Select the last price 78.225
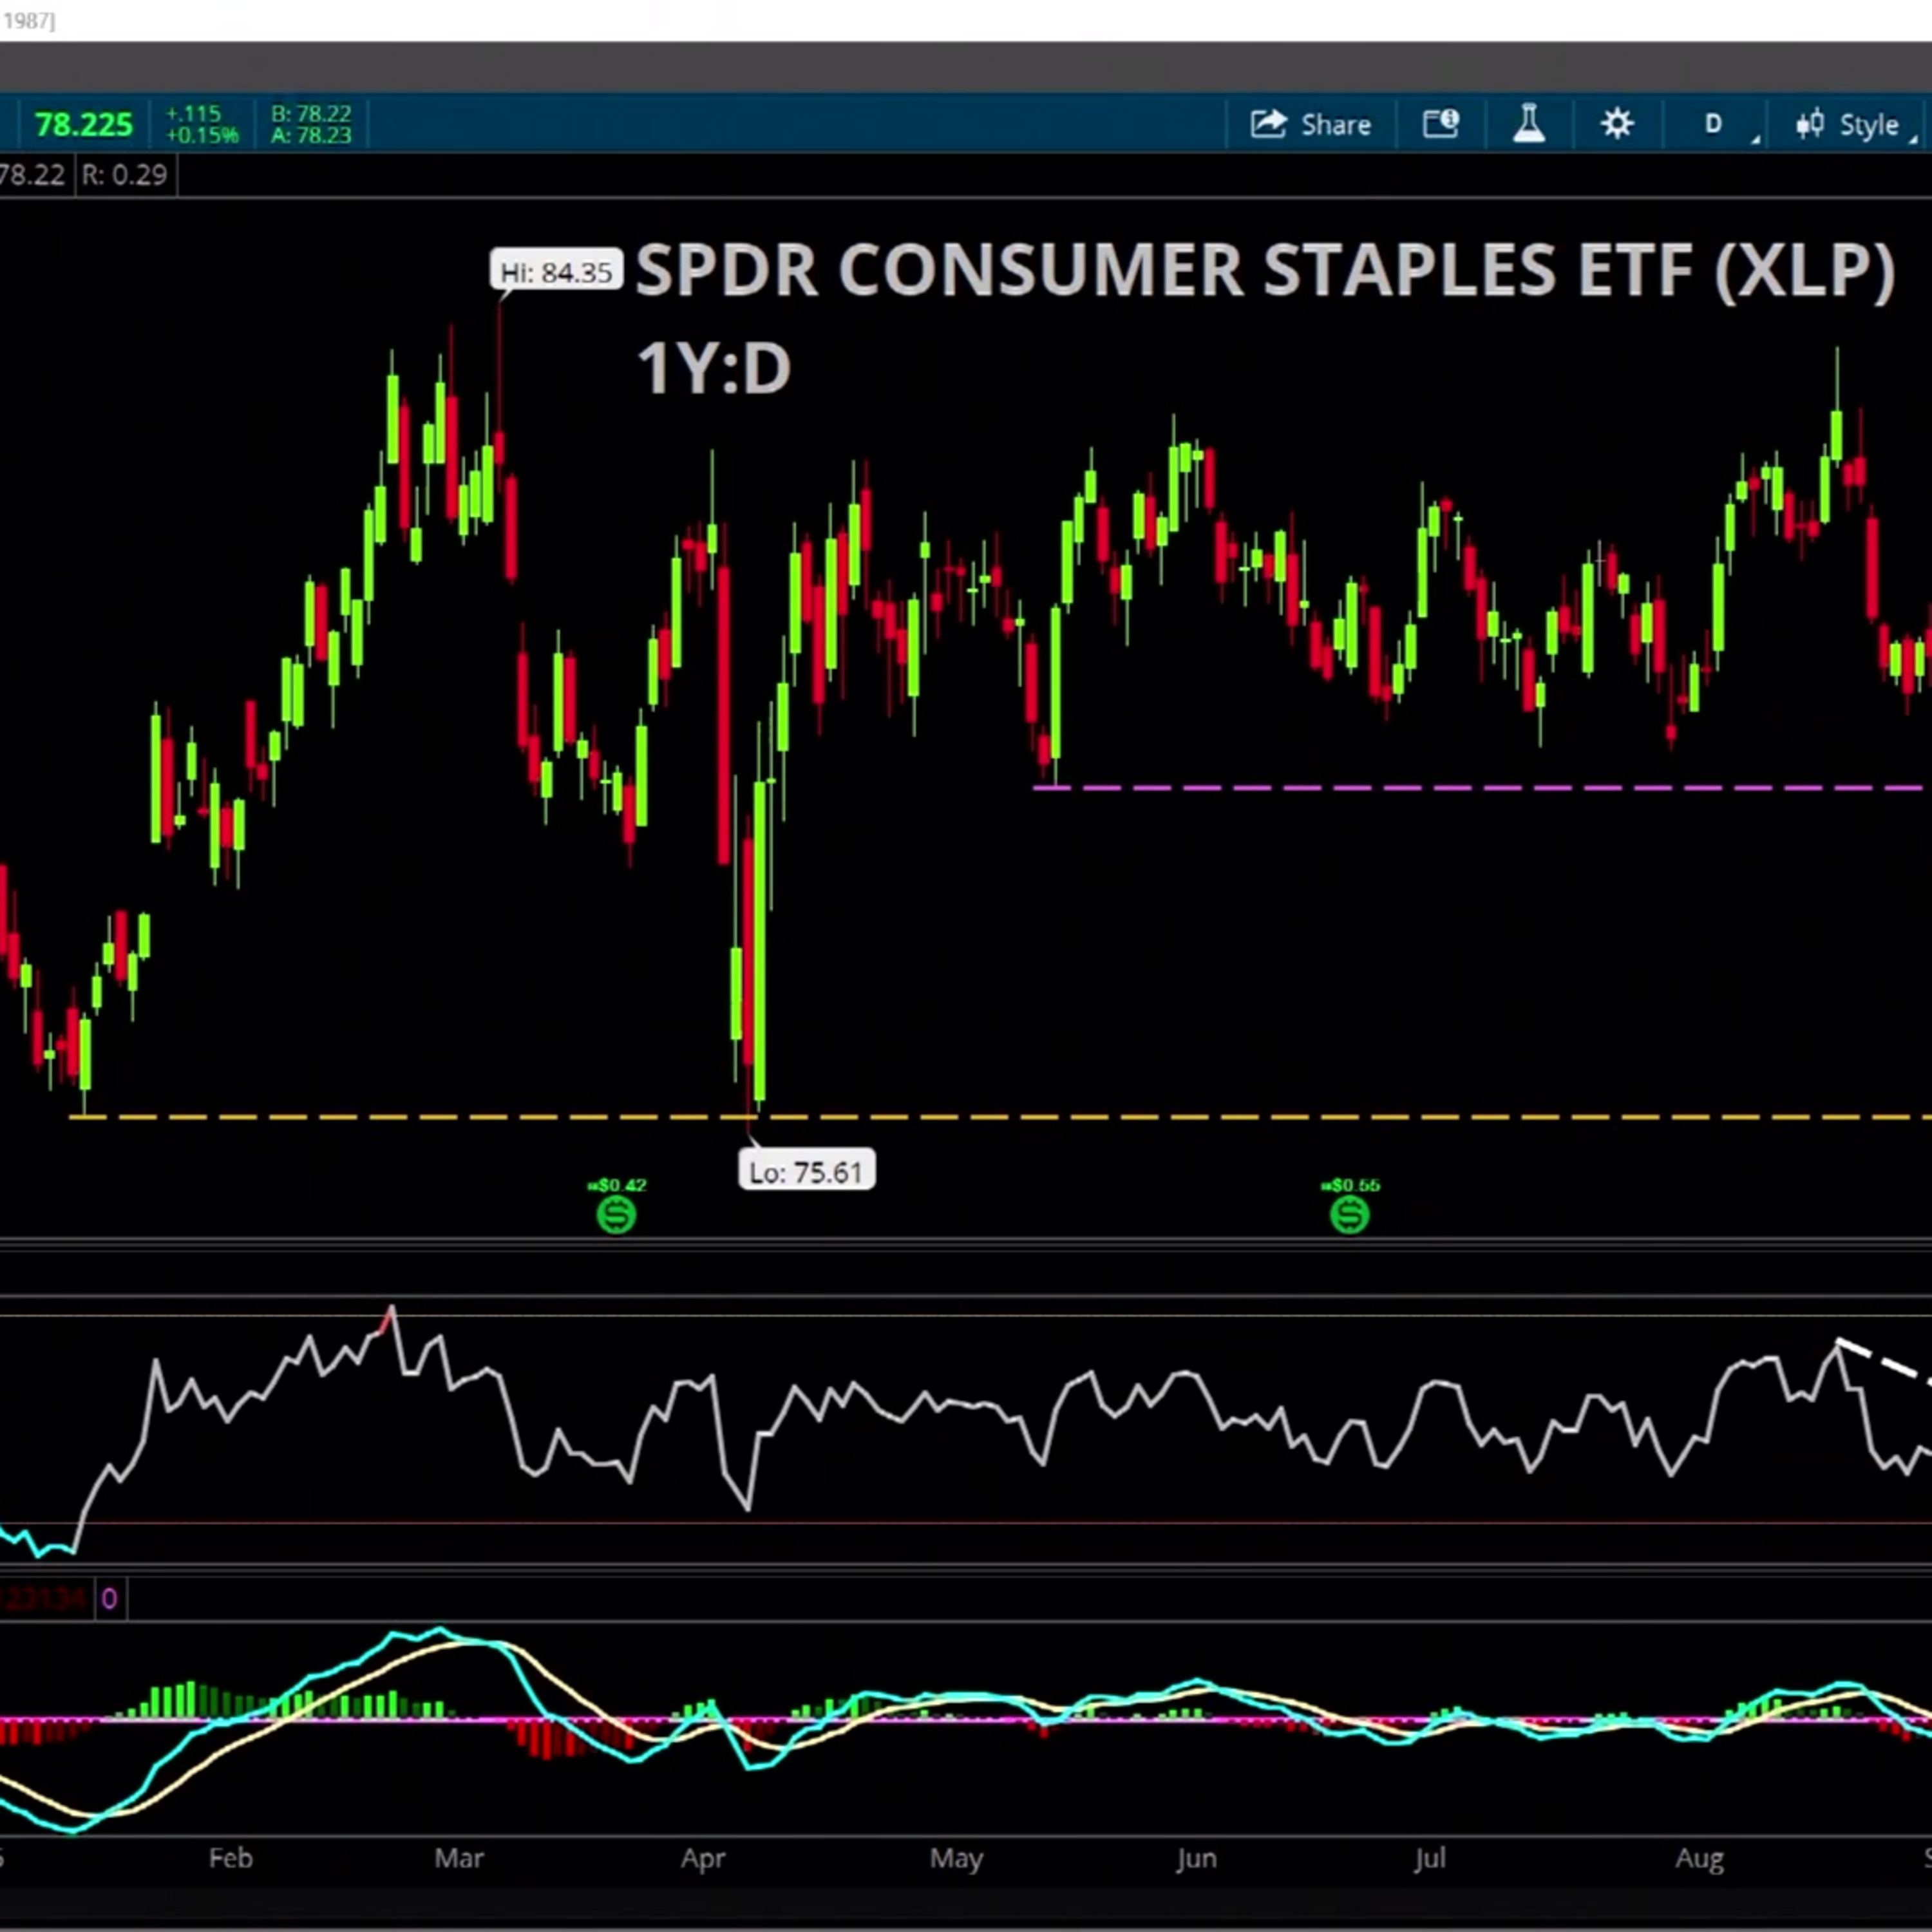The width and height of the screenshot is (1932, 1932). coord(83,125)
